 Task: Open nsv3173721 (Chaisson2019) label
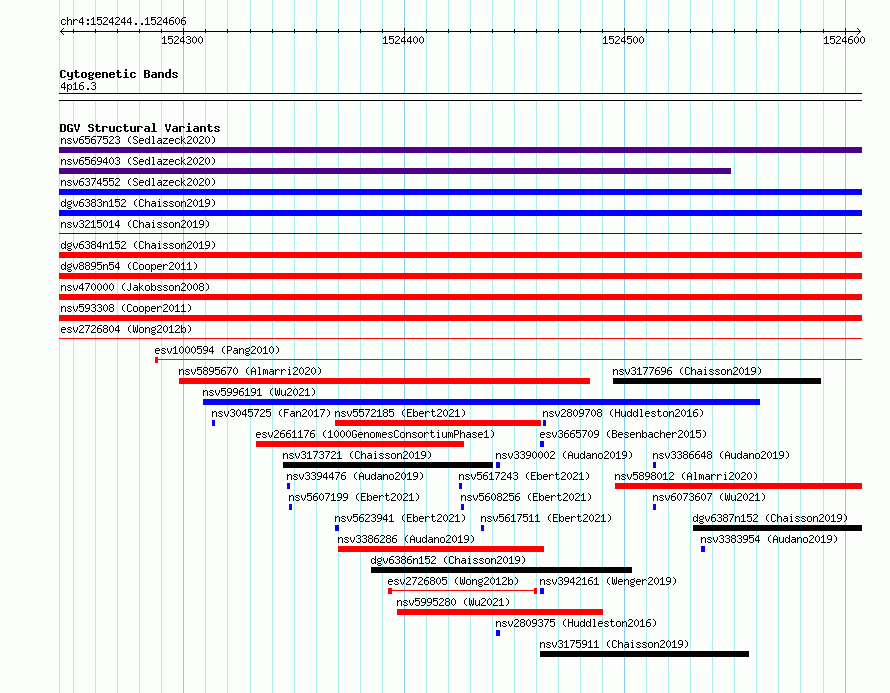coord(357,455)
